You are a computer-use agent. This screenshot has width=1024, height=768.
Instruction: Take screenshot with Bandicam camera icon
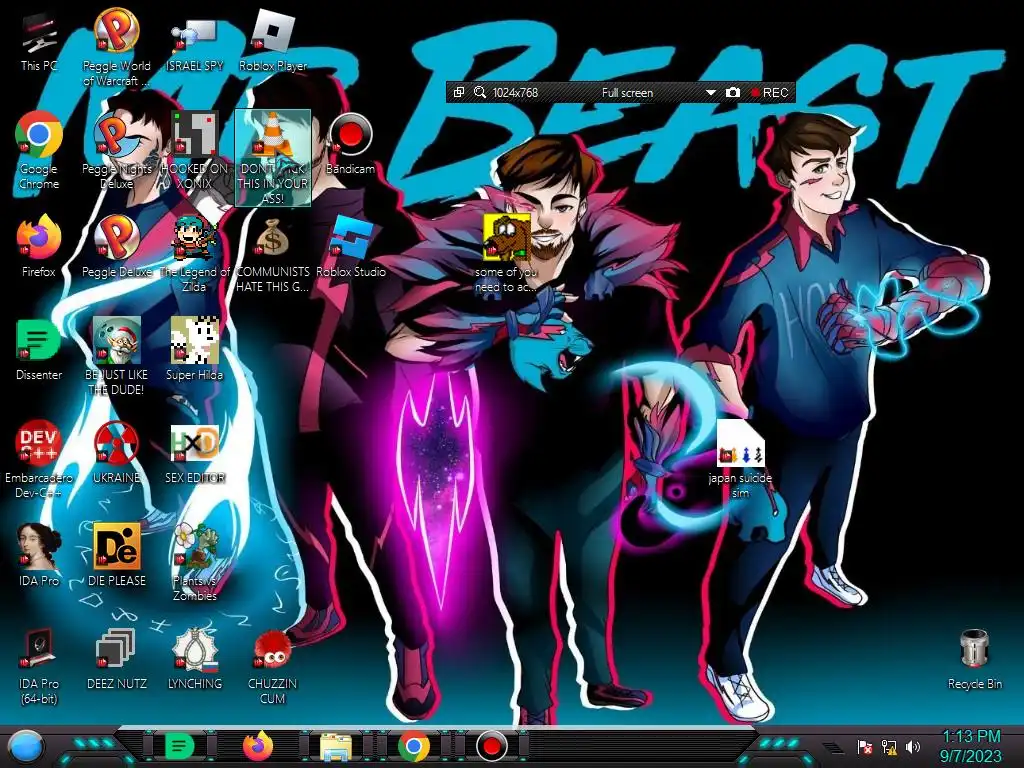(733, 93)
